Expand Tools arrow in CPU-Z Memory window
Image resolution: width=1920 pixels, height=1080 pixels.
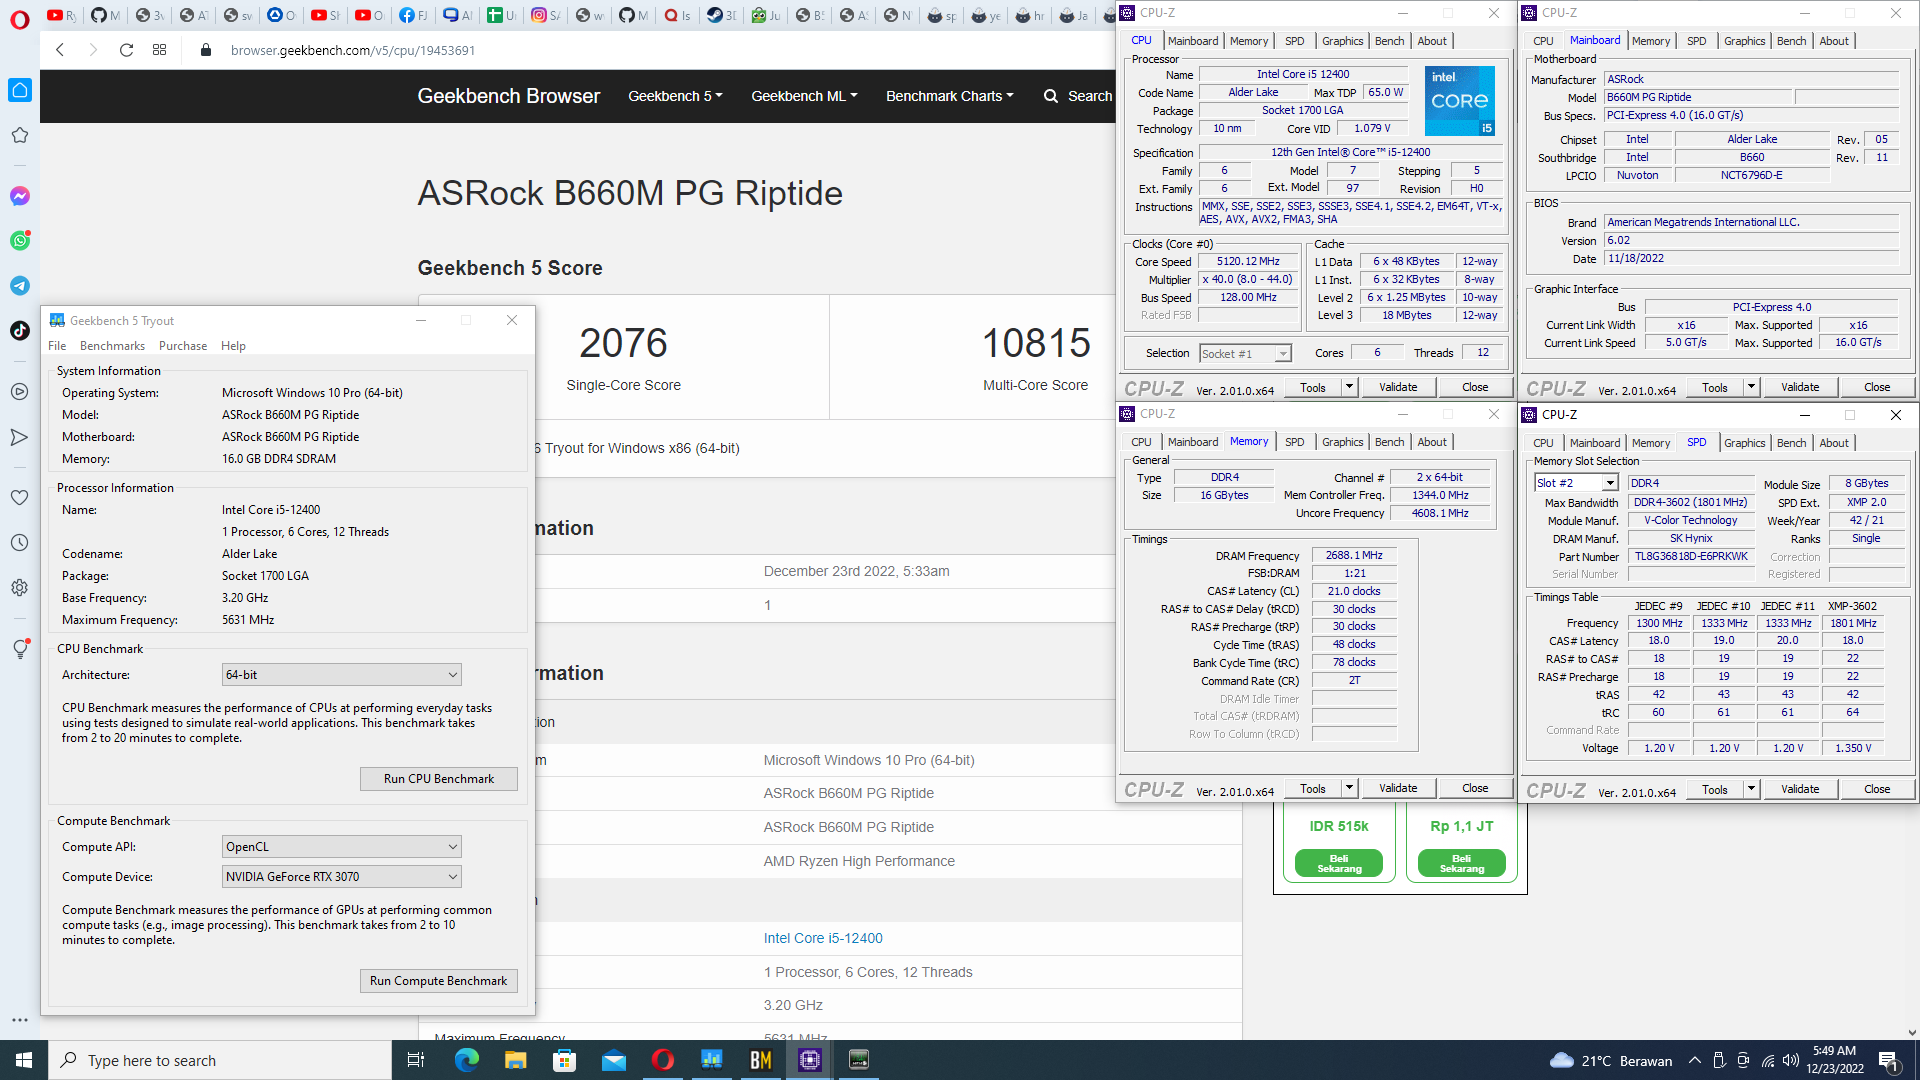pyautogui.click(x=1348, y=788)
